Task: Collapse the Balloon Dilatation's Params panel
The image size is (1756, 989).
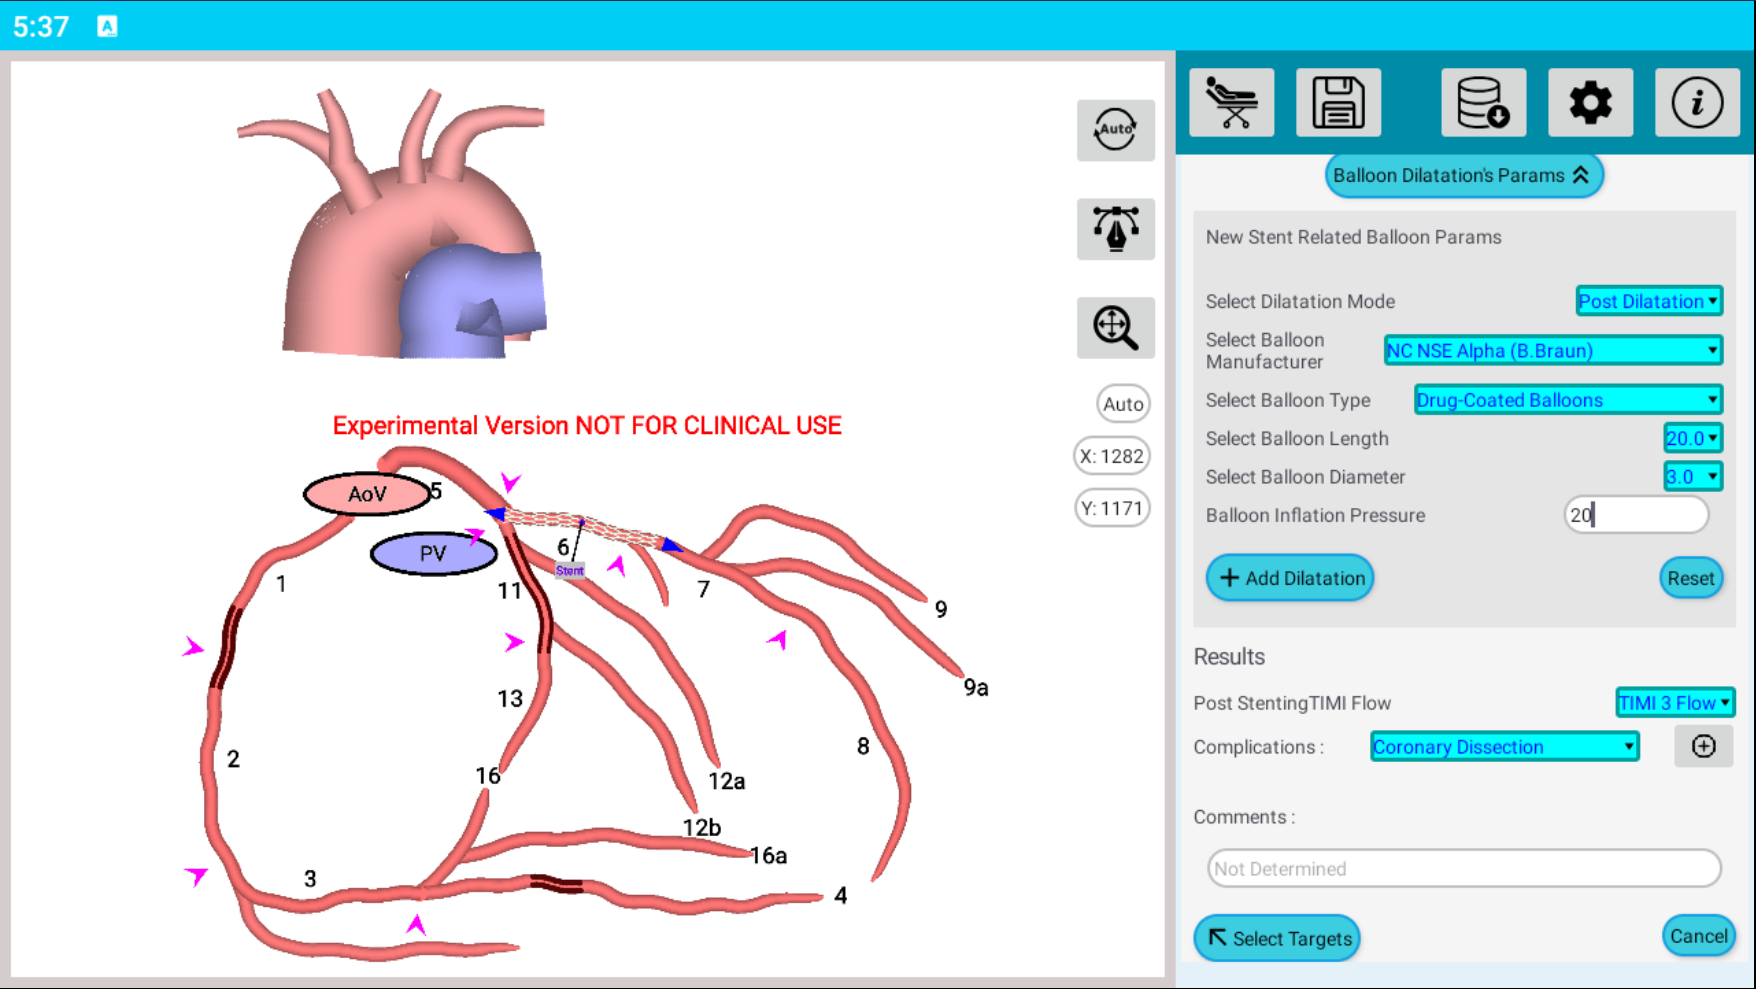Action: 1463,176
